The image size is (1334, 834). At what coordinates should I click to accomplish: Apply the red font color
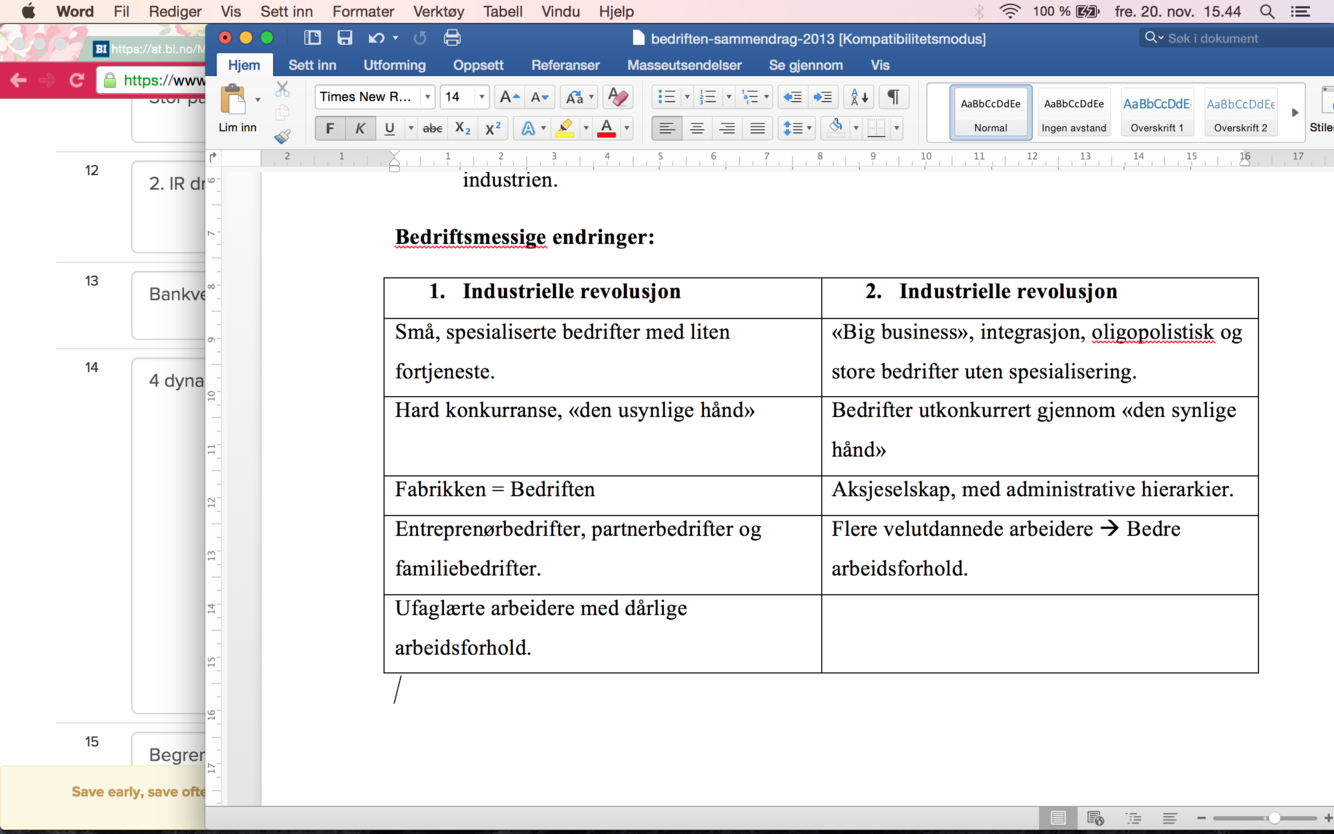pos(606,128)
